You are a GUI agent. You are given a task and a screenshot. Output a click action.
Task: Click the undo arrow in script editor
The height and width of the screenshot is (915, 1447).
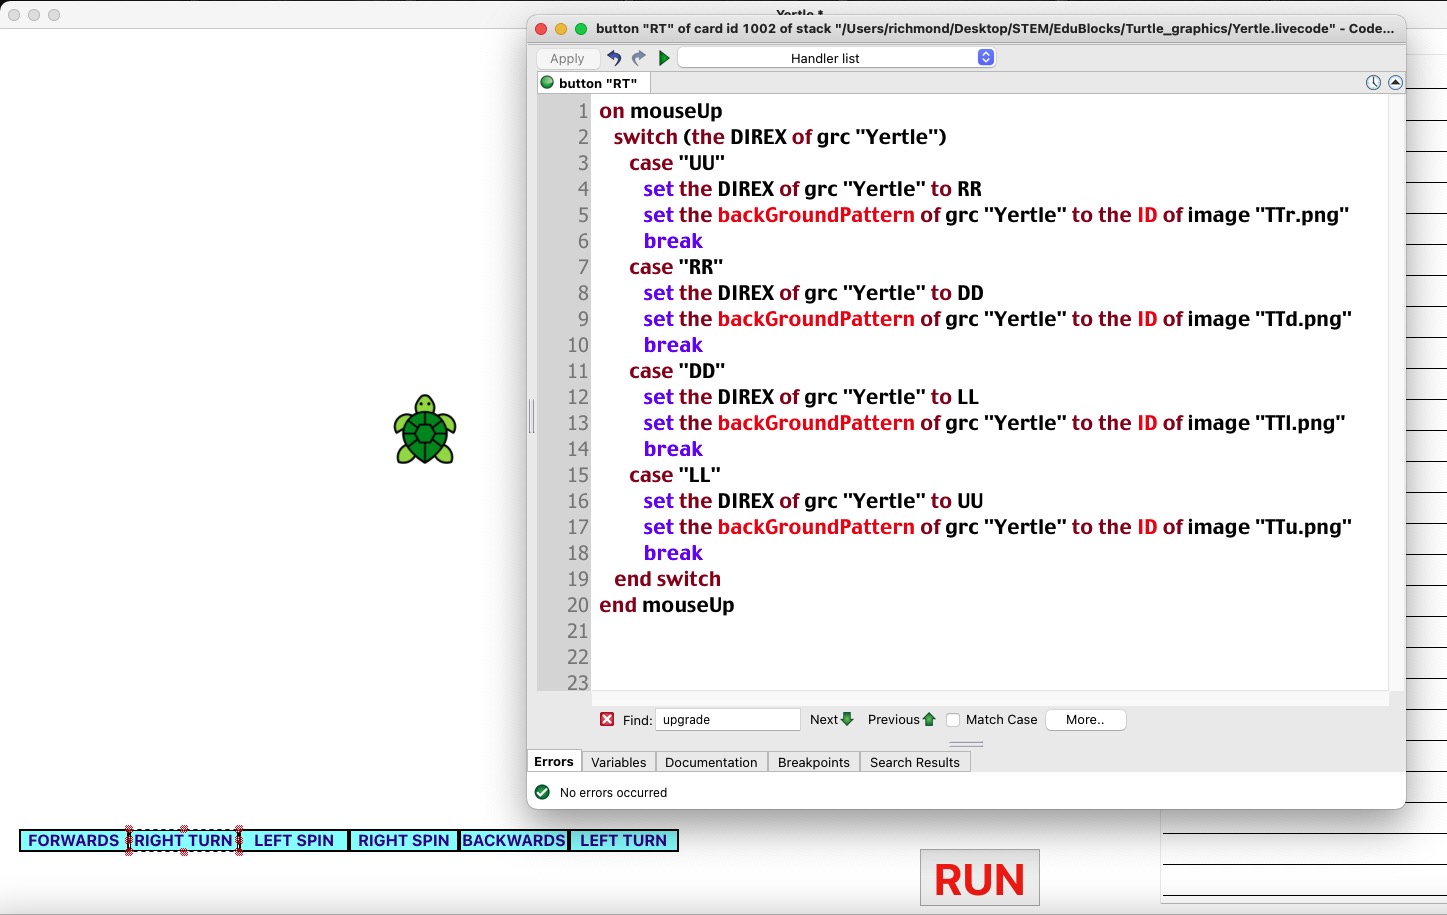[614, 58]
